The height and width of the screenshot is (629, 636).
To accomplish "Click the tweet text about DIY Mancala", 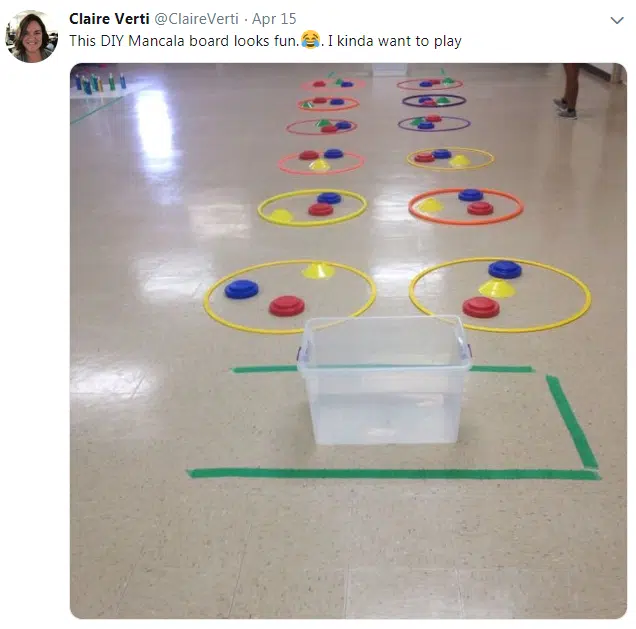I will 265,41.
